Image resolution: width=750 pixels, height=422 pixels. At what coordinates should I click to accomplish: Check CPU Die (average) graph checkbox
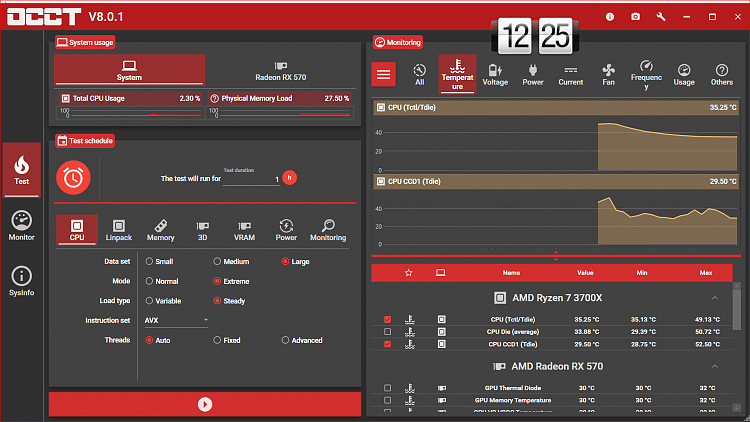coord(387,332)
